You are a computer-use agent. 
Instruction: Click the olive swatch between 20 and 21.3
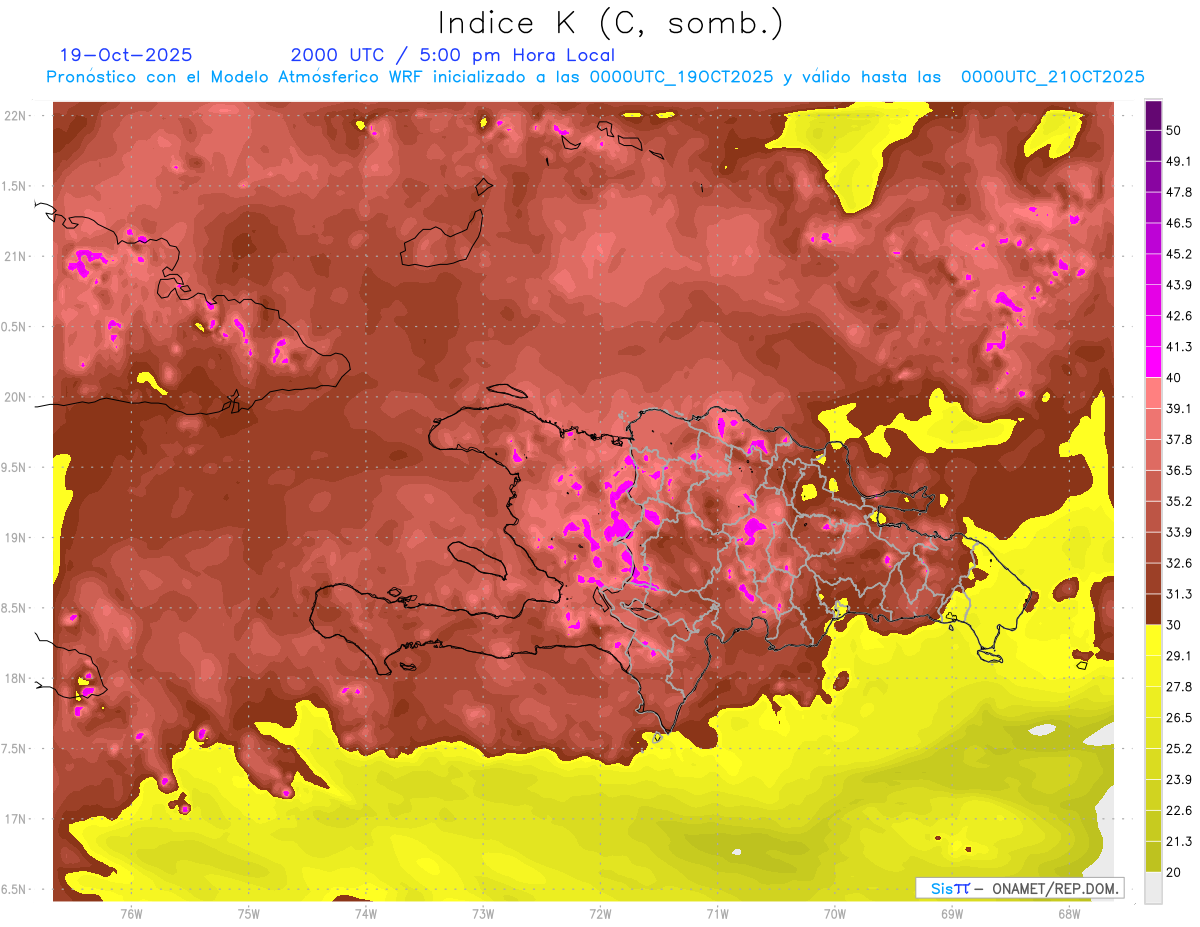pyautogui.click(x=1153, y=856)
